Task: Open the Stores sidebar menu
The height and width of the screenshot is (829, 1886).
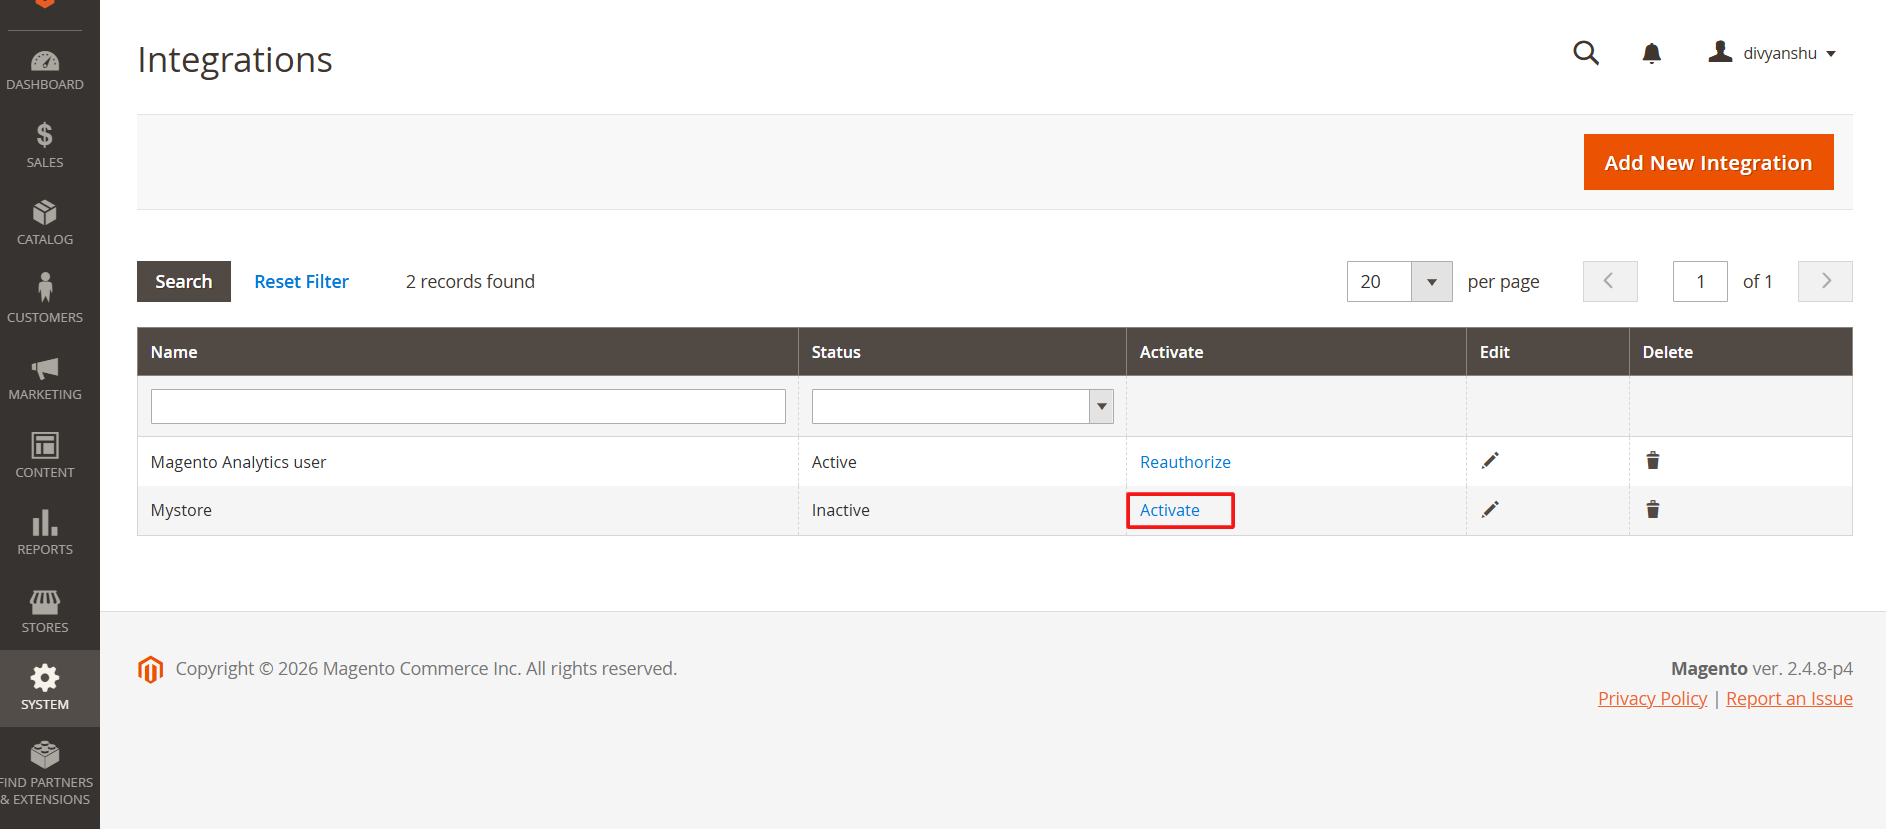Action: point(45,611)
